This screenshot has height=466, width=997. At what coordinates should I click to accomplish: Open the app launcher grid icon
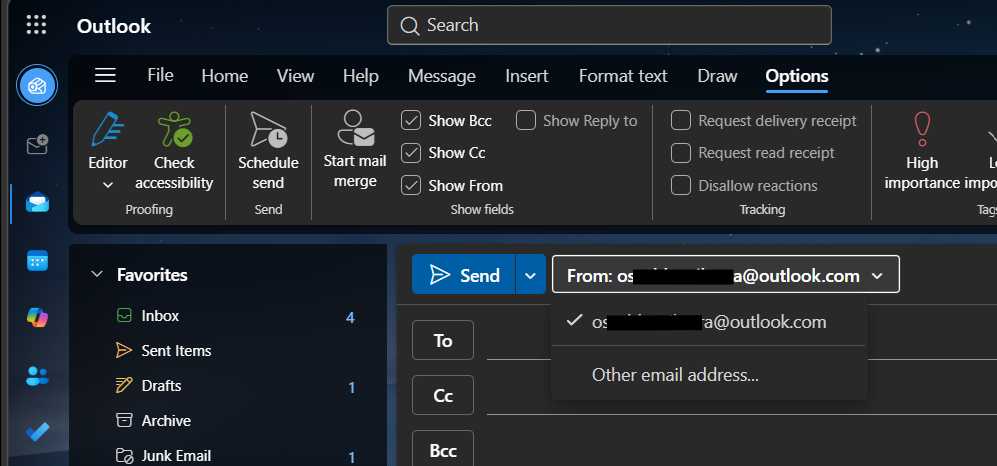[36, 25]
